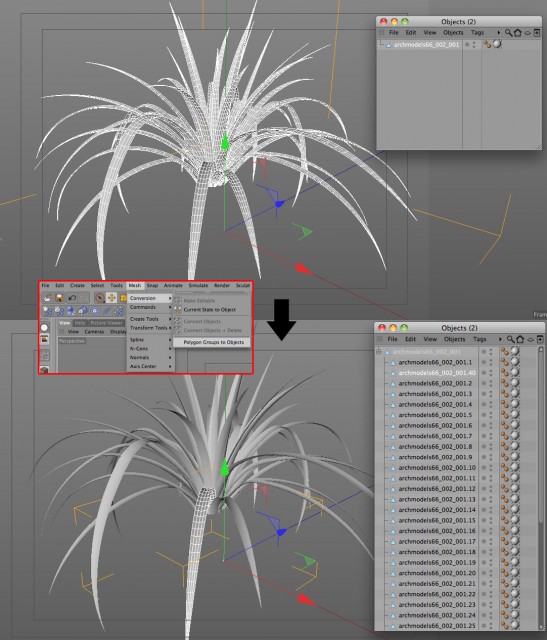Click layer color dot of archmodels66_002_001.18

pos(484,552)
